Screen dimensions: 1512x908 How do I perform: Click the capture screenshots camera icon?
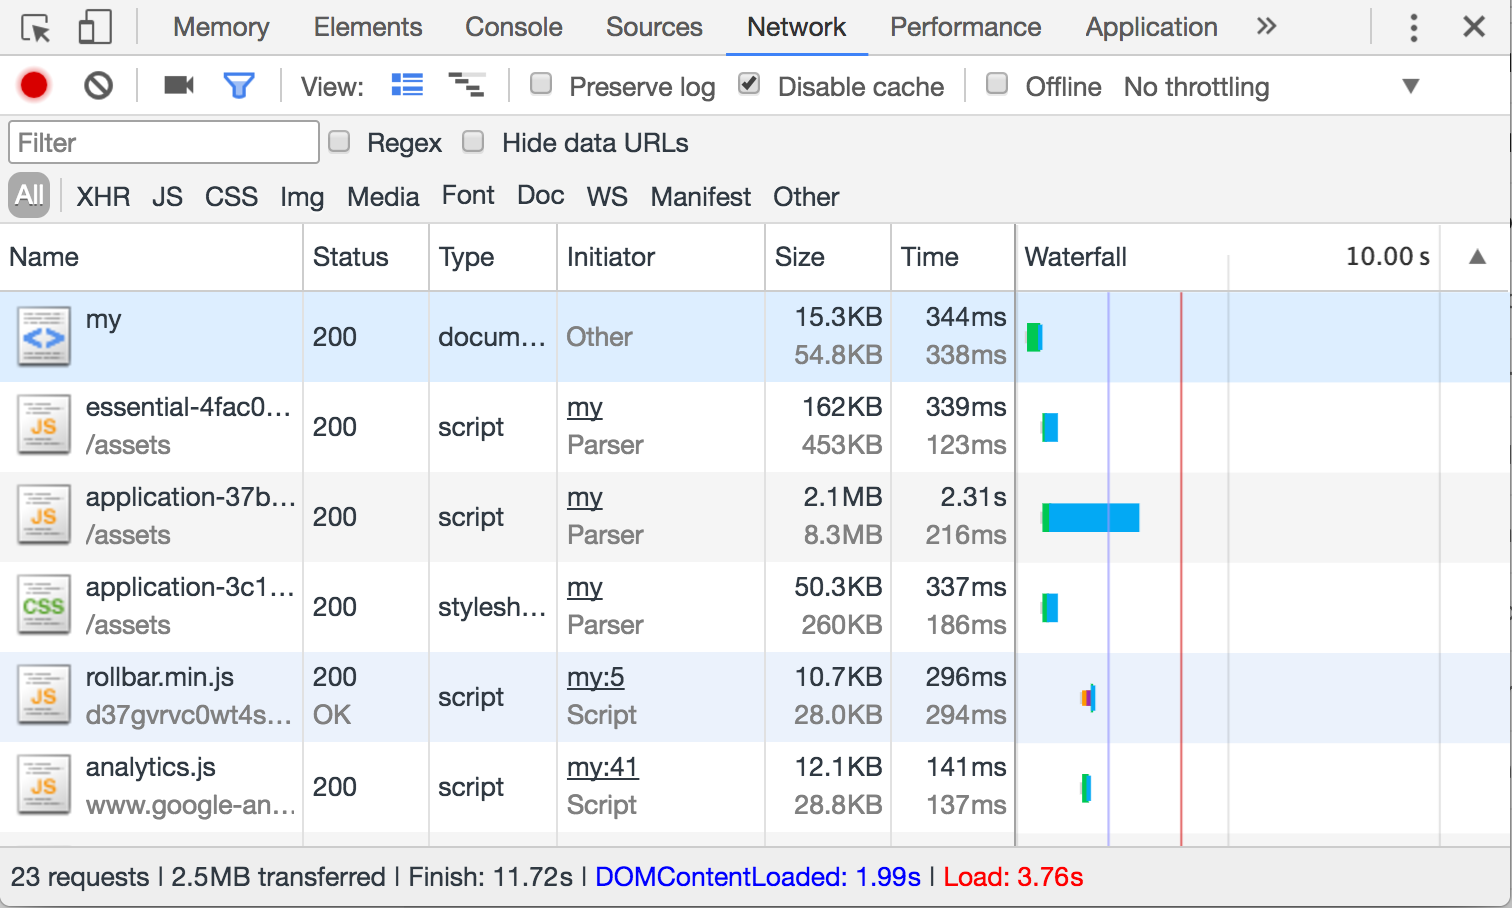pos(179,86)
